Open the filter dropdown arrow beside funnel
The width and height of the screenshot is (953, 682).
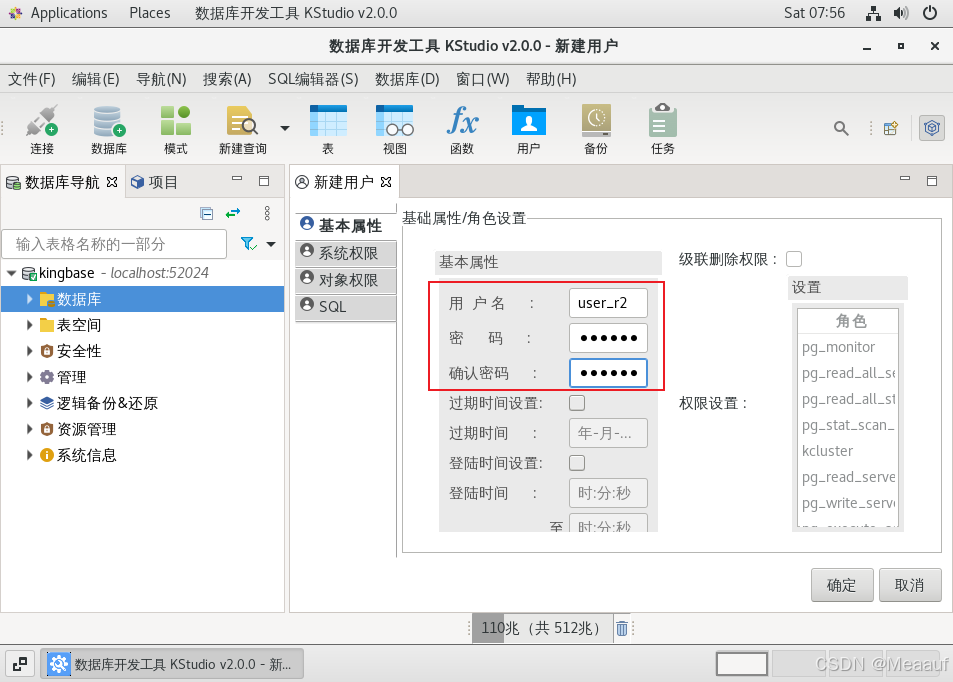click(271, 244)
